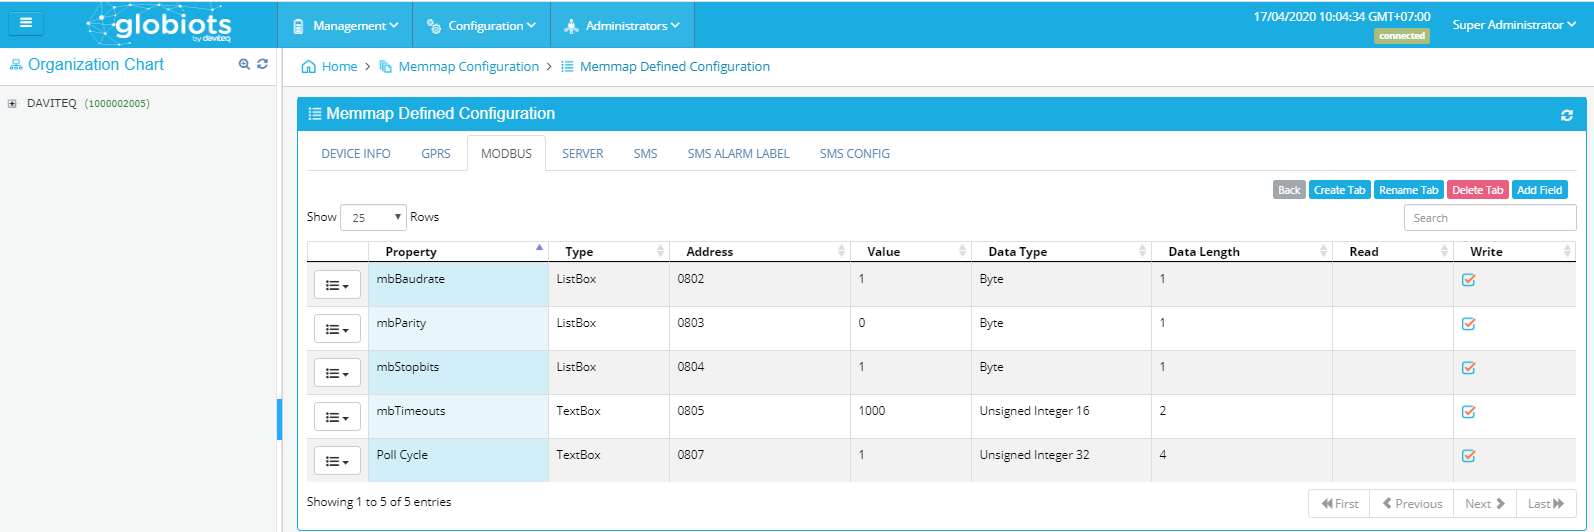Click the mbBaudrate property cell

click(x=458, y=284)
